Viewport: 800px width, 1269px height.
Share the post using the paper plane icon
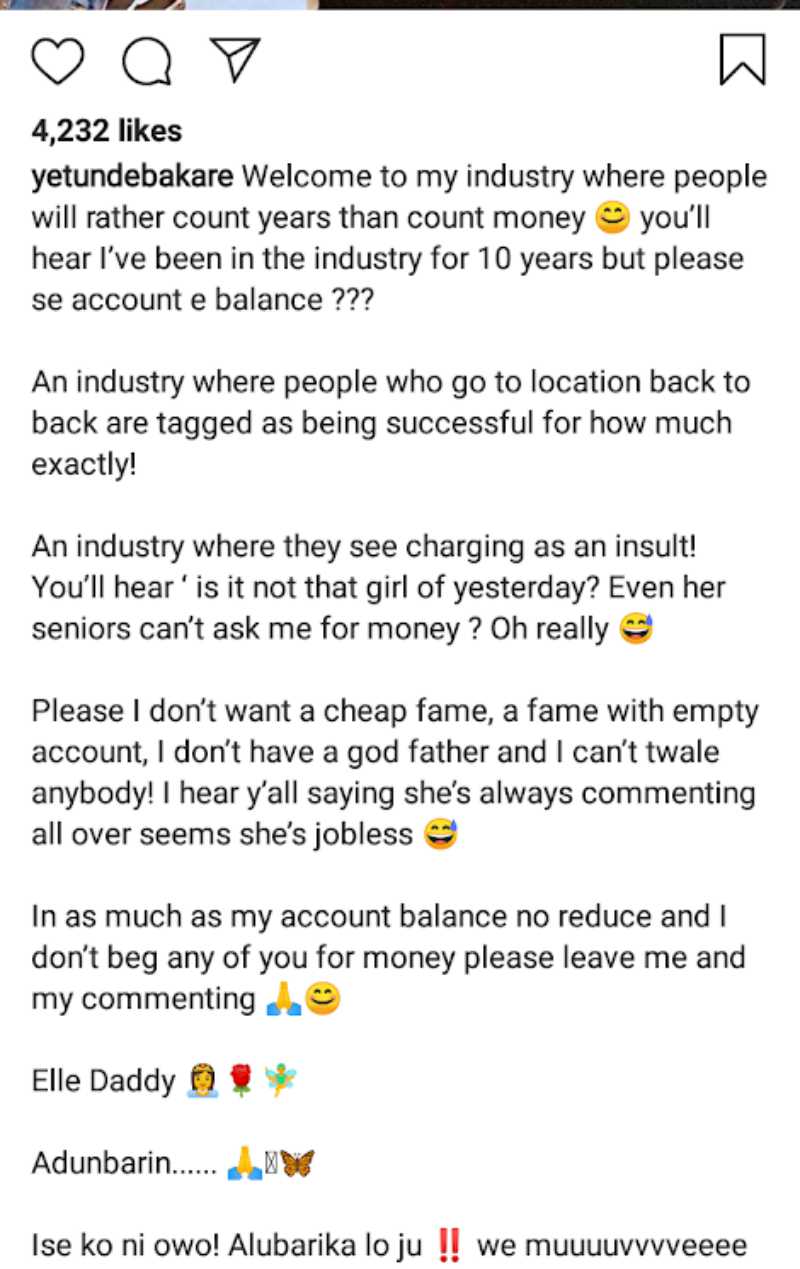click(235, 60)
